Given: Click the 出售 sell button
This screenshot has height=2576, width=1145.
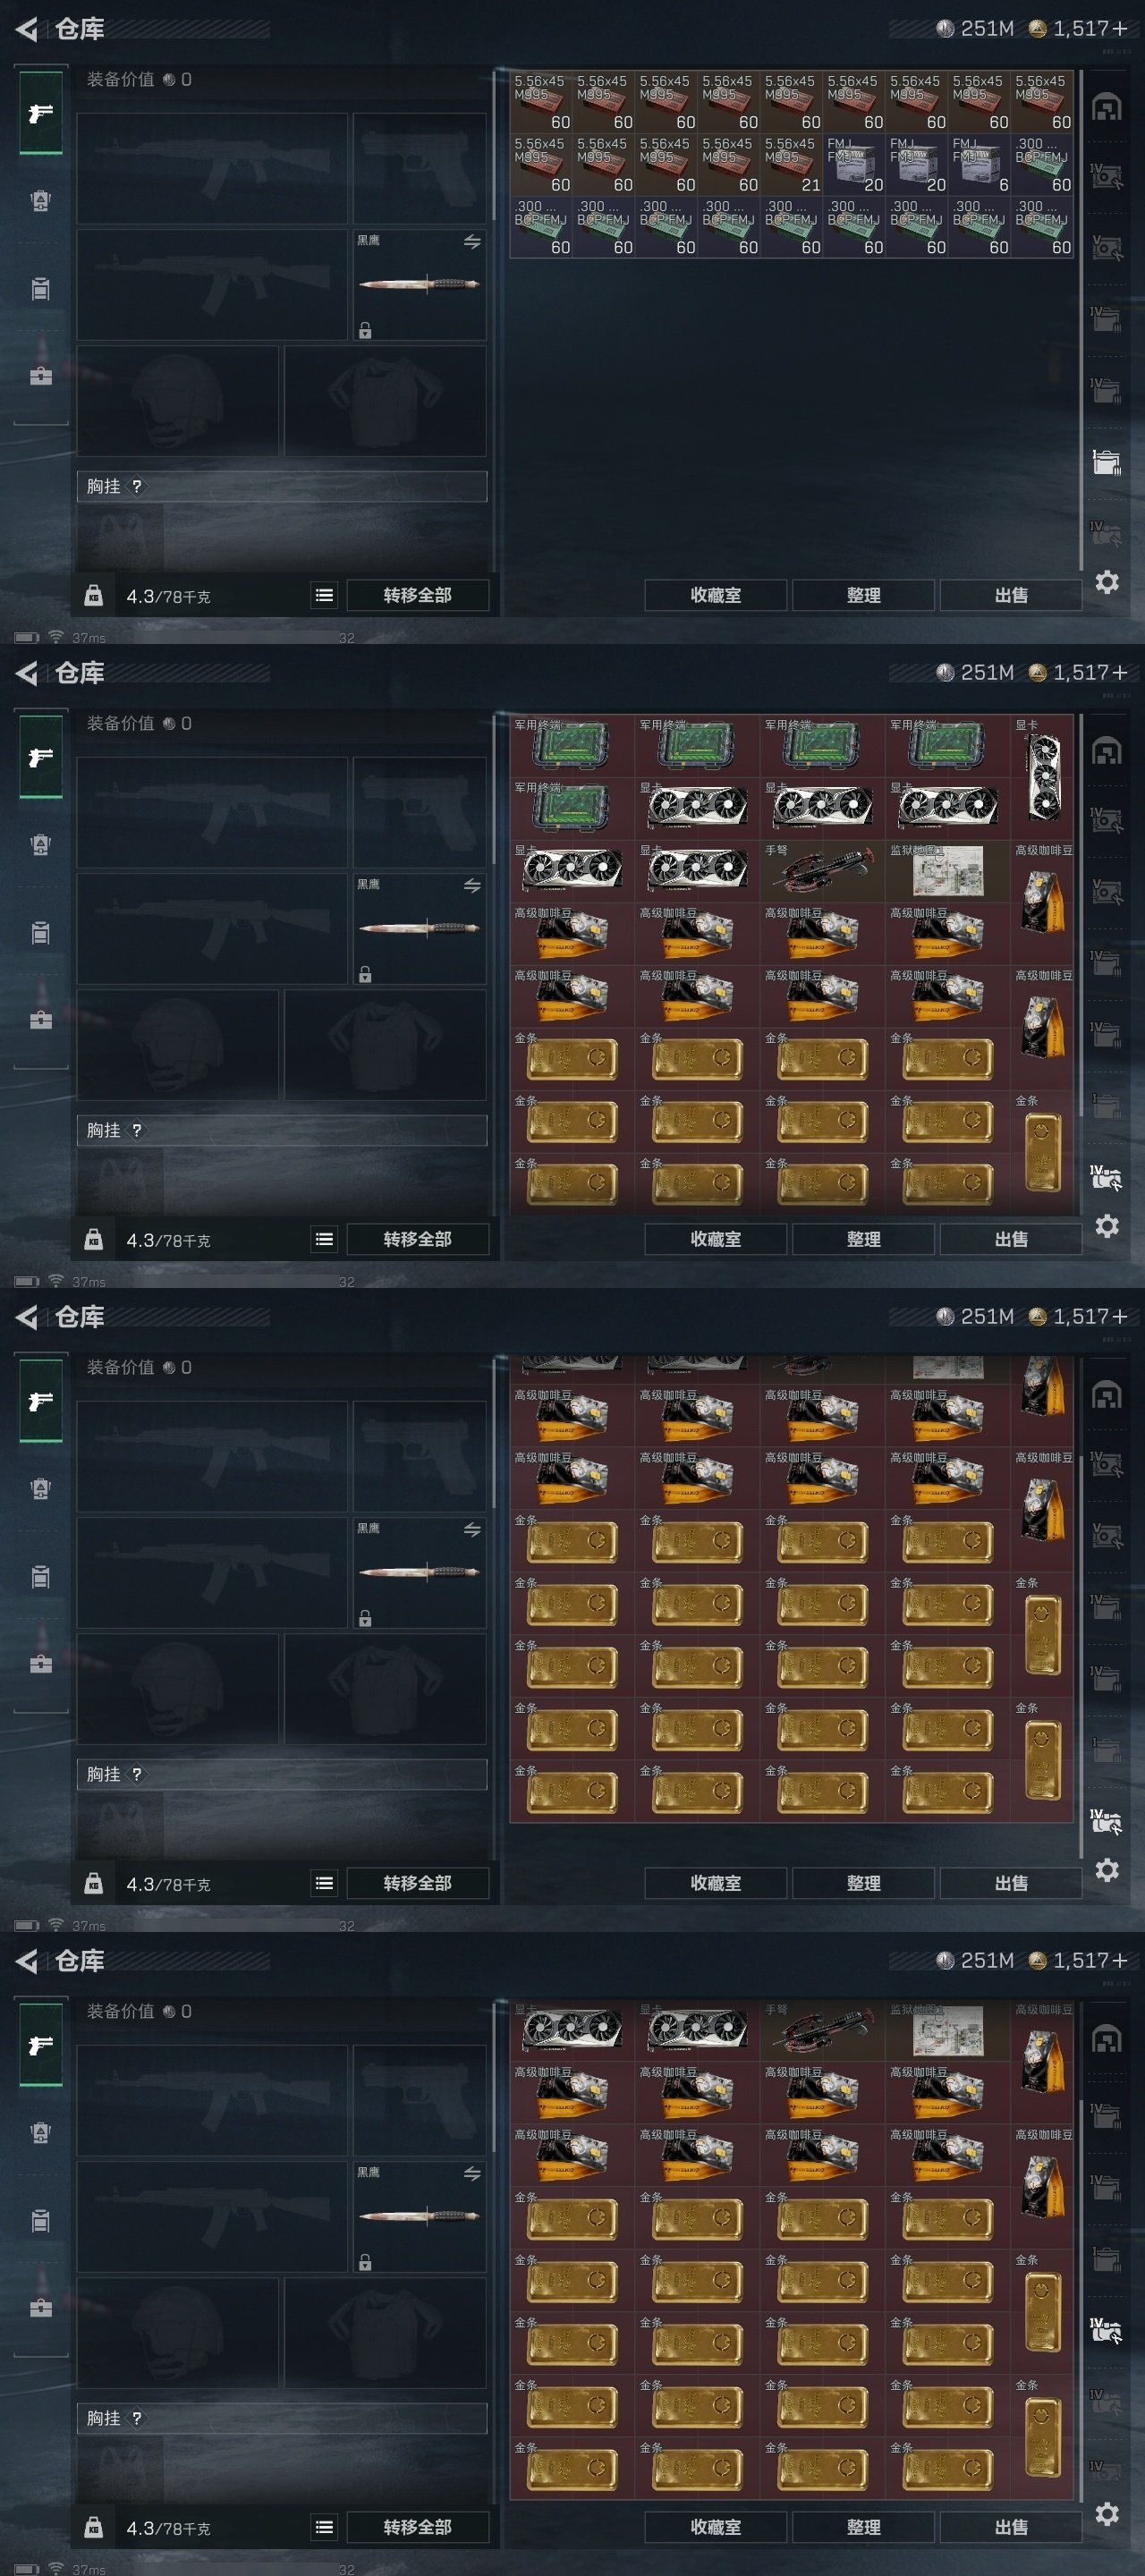Looking at the screenshot, I should 1011,595.
